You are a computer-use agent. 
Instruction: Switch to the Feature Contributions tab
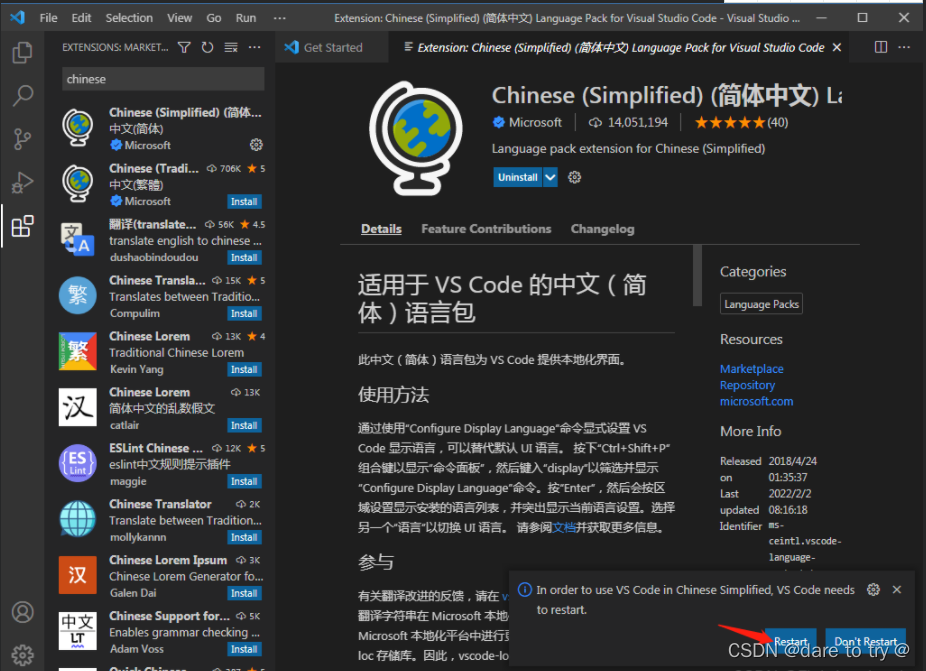coord(486,229)
